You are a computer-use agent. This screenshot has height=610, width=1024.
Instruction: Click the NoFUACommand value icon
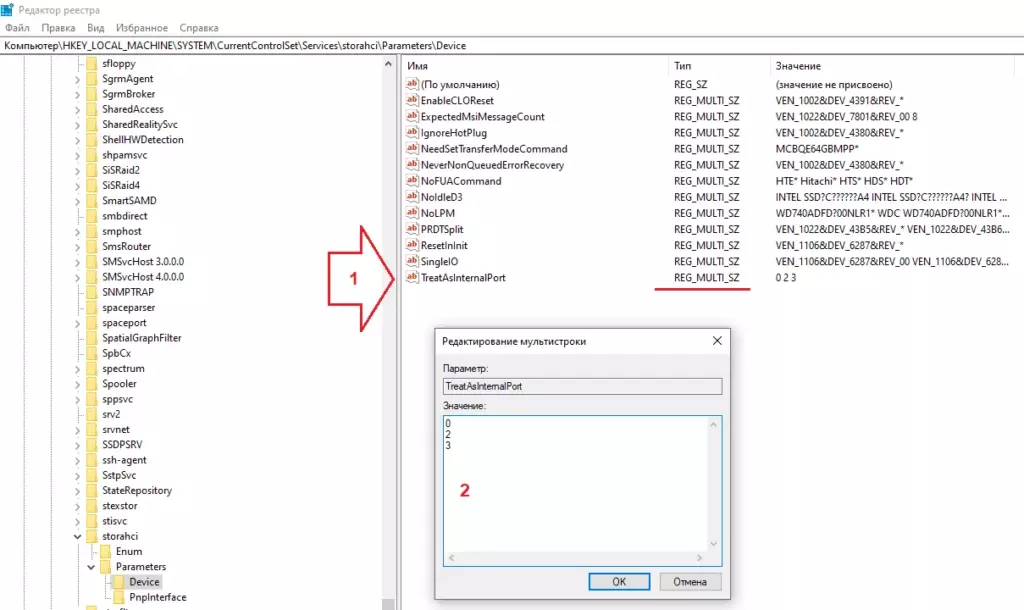click(411, 181)
